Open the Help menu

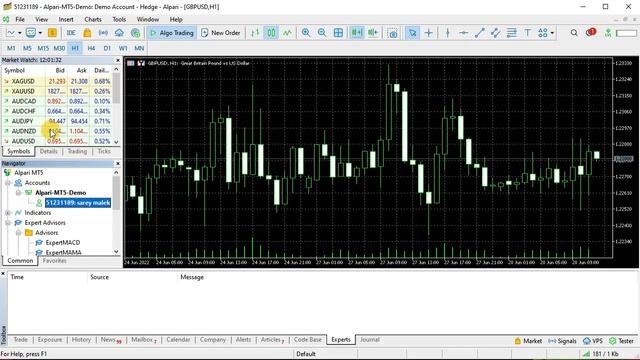click(176, 19)
